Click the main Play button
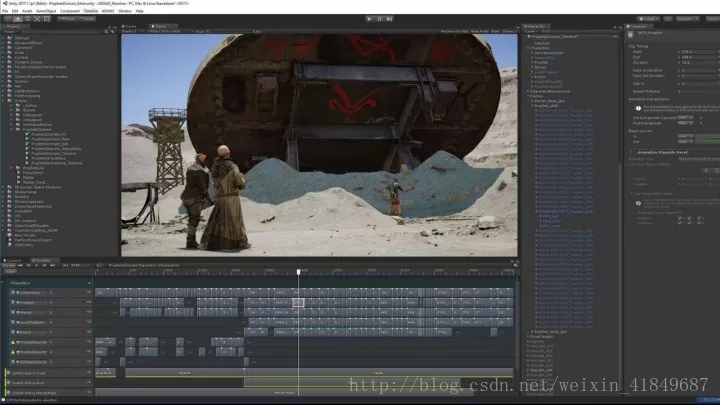The image size is (720, 405). click(x=369, y=19)
